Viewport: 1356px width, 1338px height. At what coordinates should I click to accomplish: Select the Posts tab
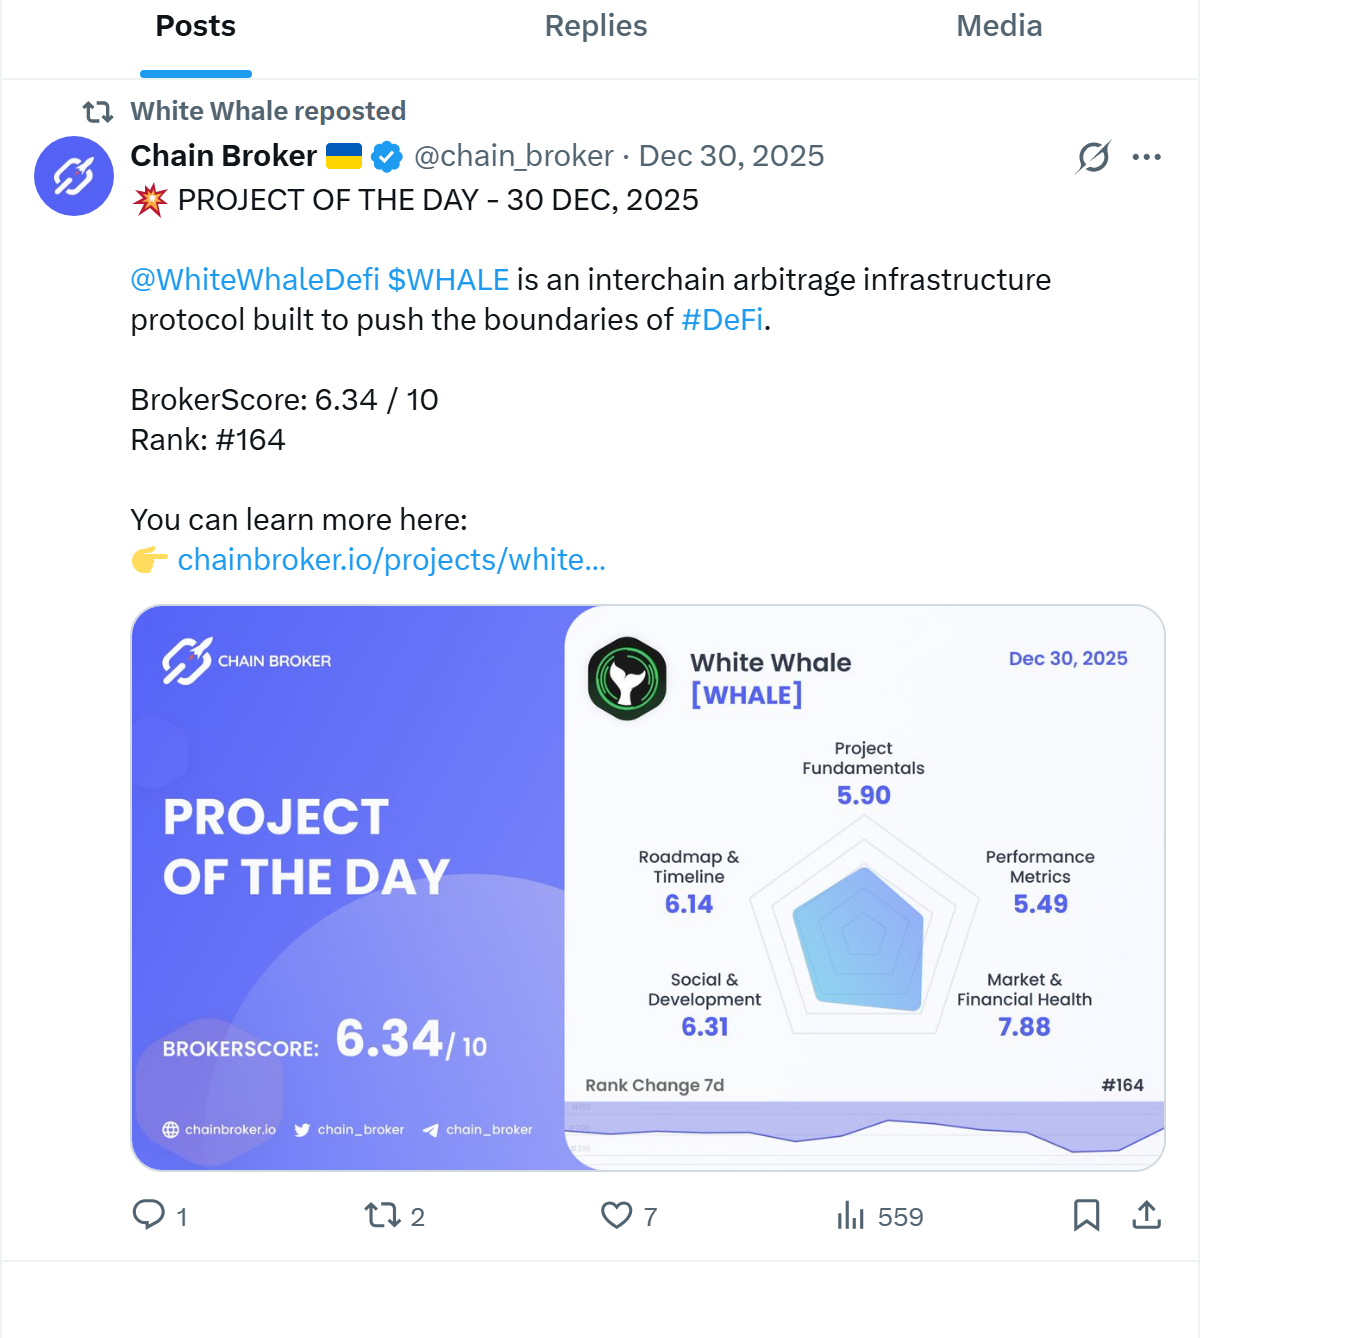click(195, 26)
